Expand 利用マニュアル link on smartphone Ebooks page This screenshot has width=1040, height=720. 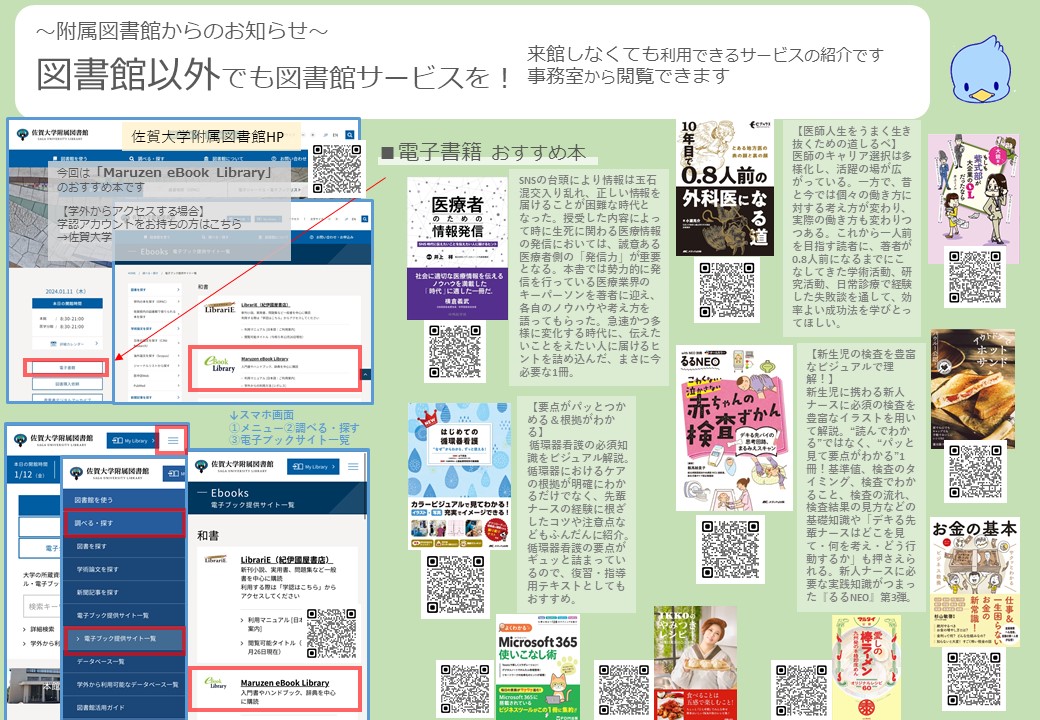(x=273, y=624)
